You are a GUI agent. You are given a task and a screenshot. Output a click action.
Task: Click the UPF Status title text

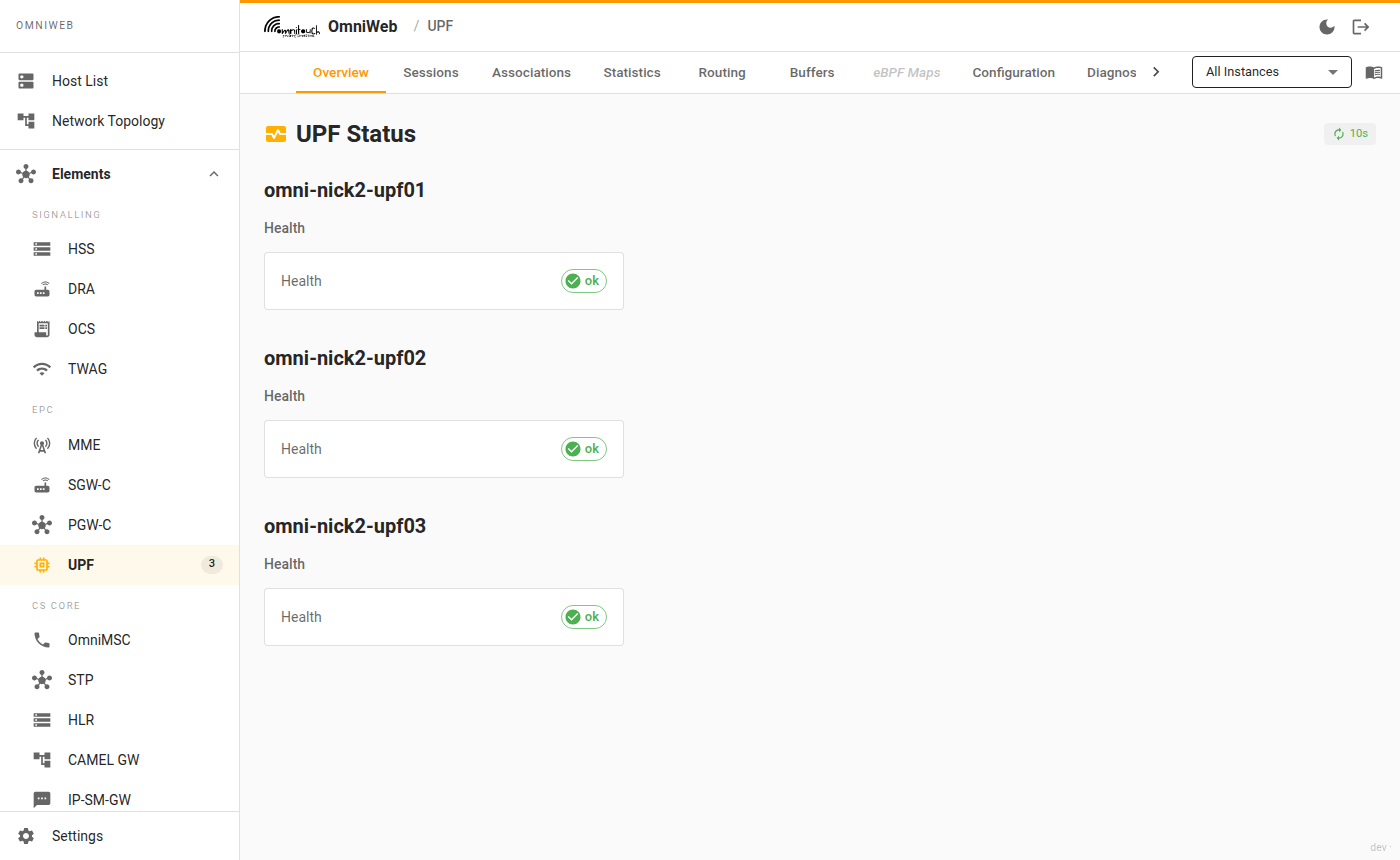point(356,134)
